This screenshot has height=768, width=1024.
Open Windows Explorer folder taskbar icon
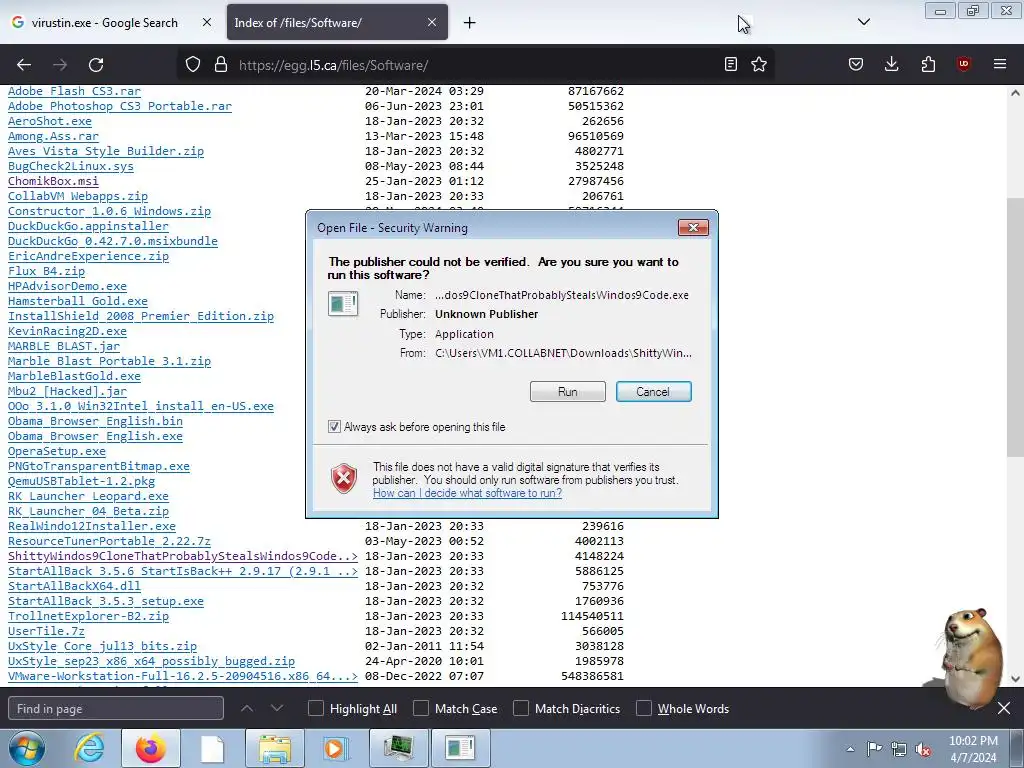[x=274, y=748]
